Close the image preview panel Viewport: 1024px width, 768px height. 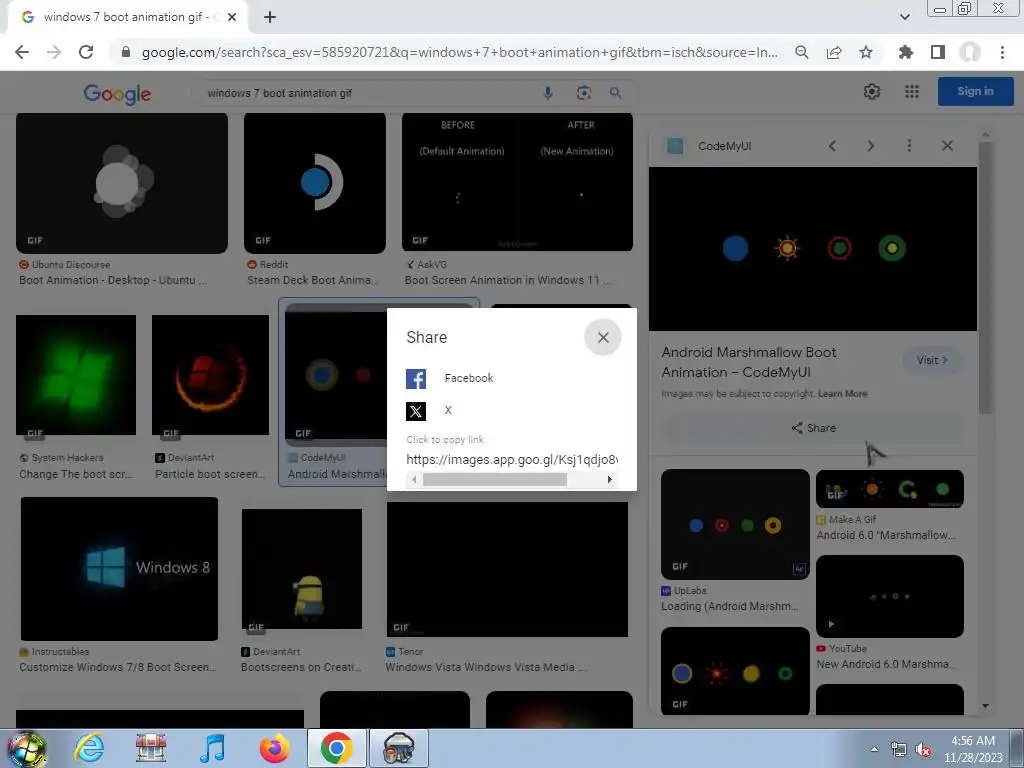pyautogui.click(x=948, y=146)
